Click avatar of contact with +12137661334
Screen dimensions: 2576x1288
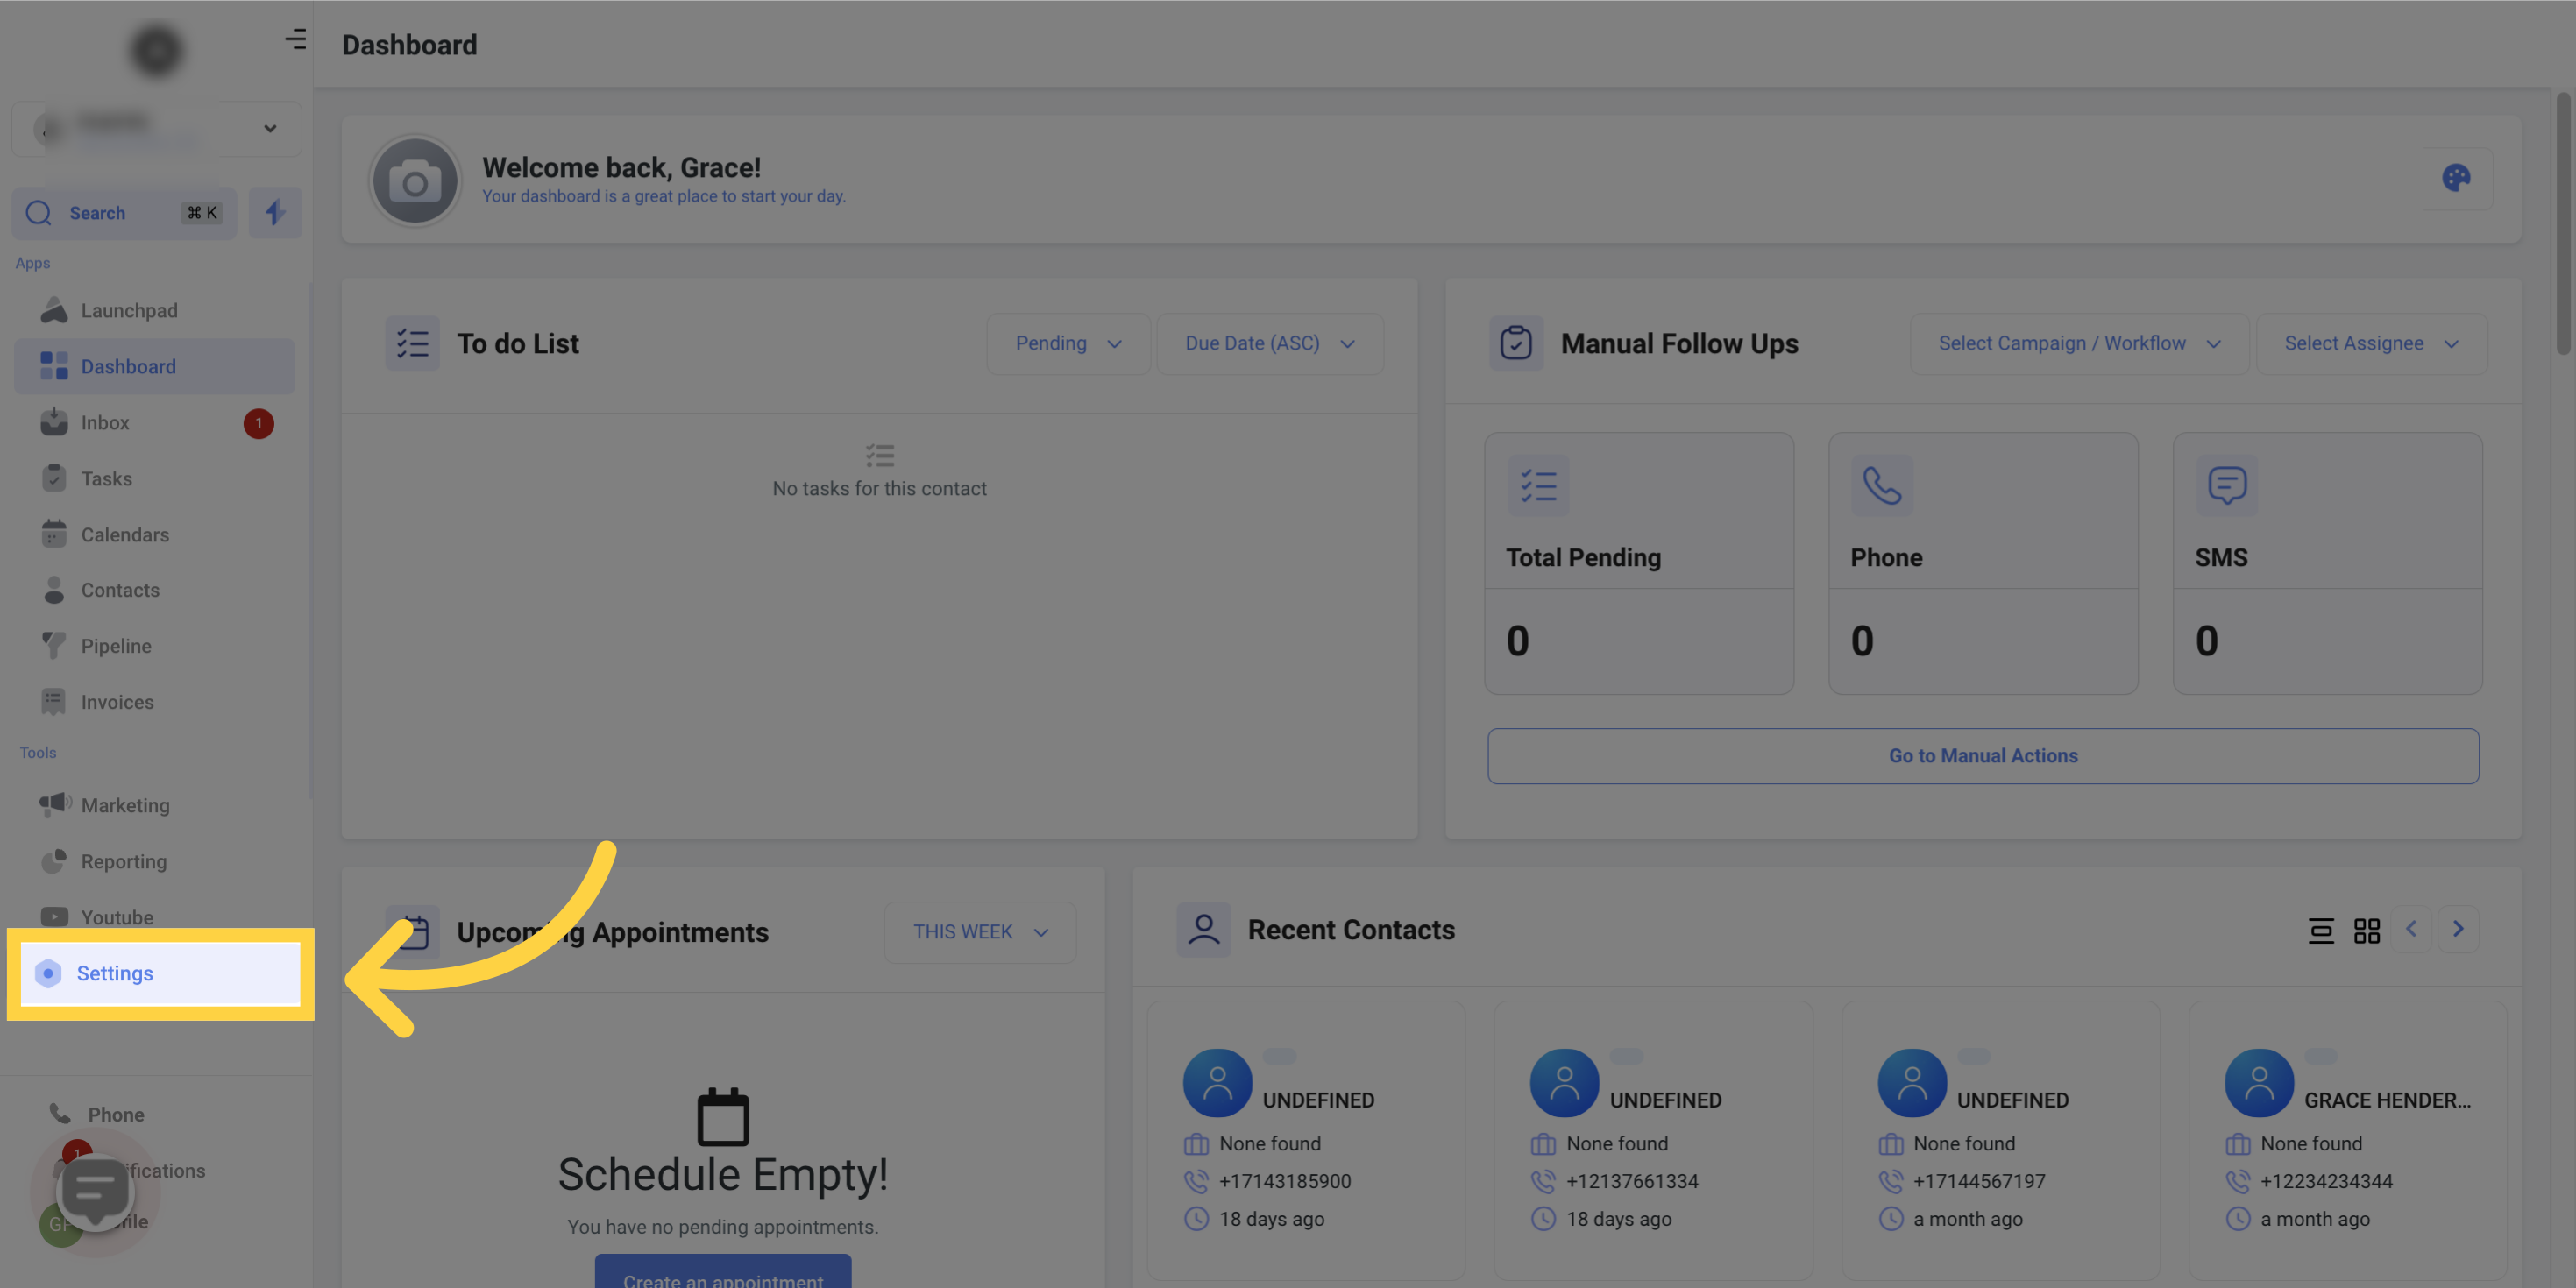tap(1564, 1083)
